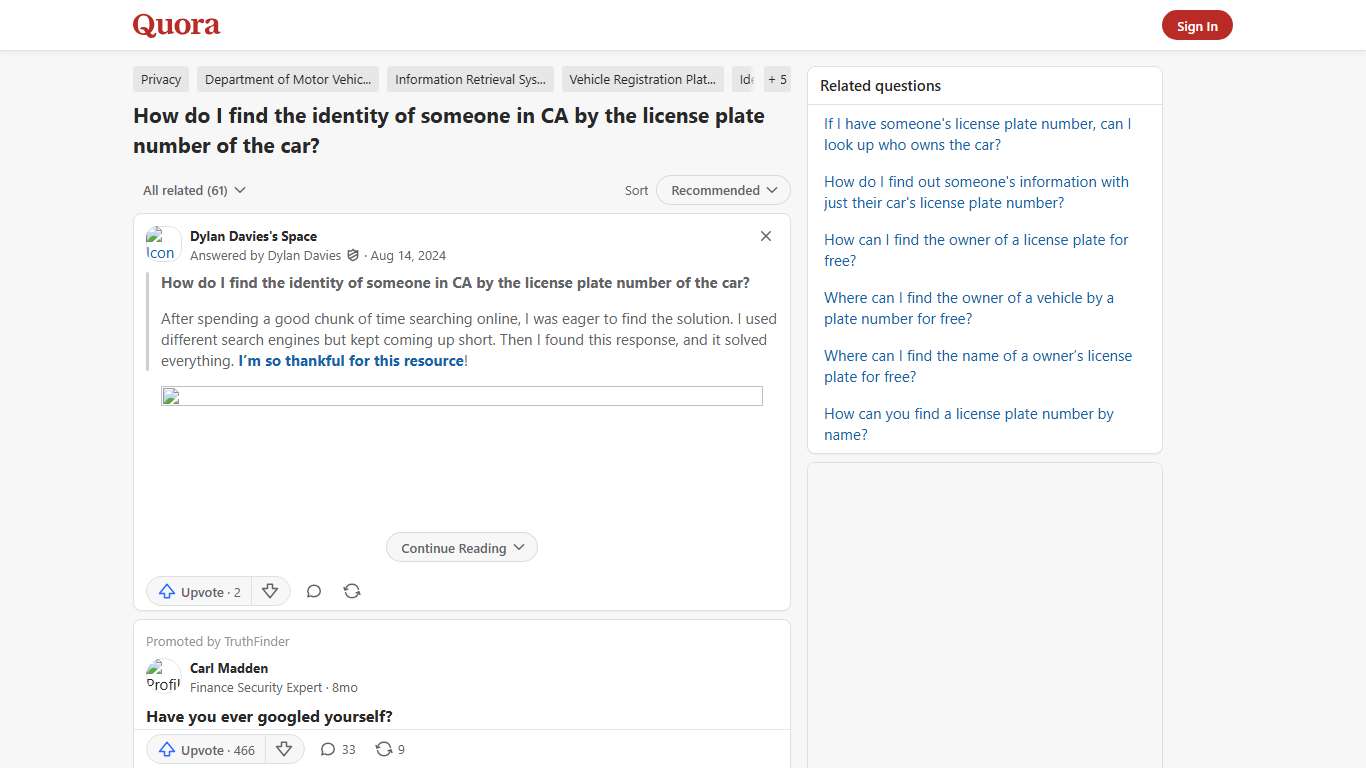Expand answer with Continue Reading

pyautogui.click(x=462, y=548)
